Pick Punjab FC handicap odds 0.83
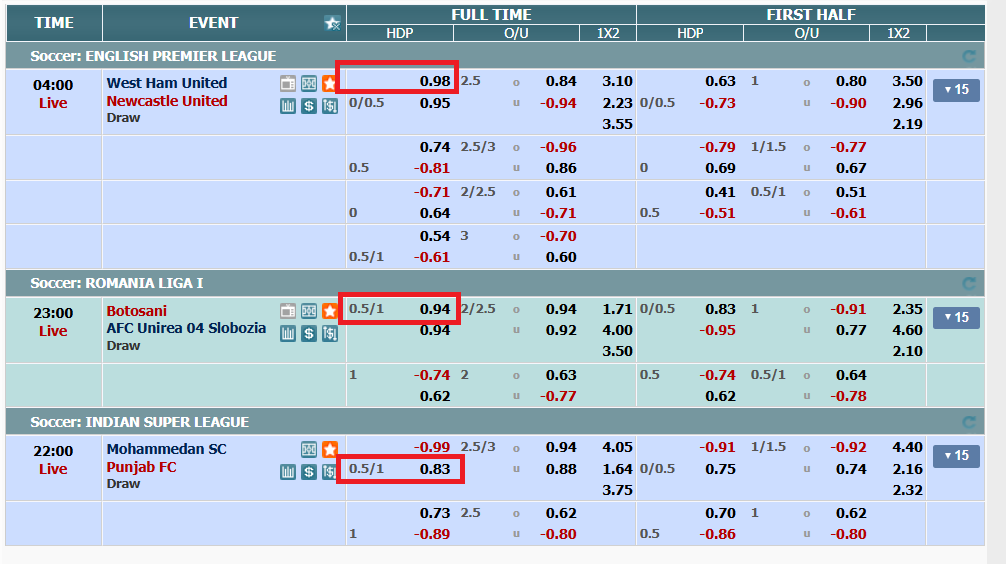The width and height of the screenshot is (1006, 564). point(435,469)
